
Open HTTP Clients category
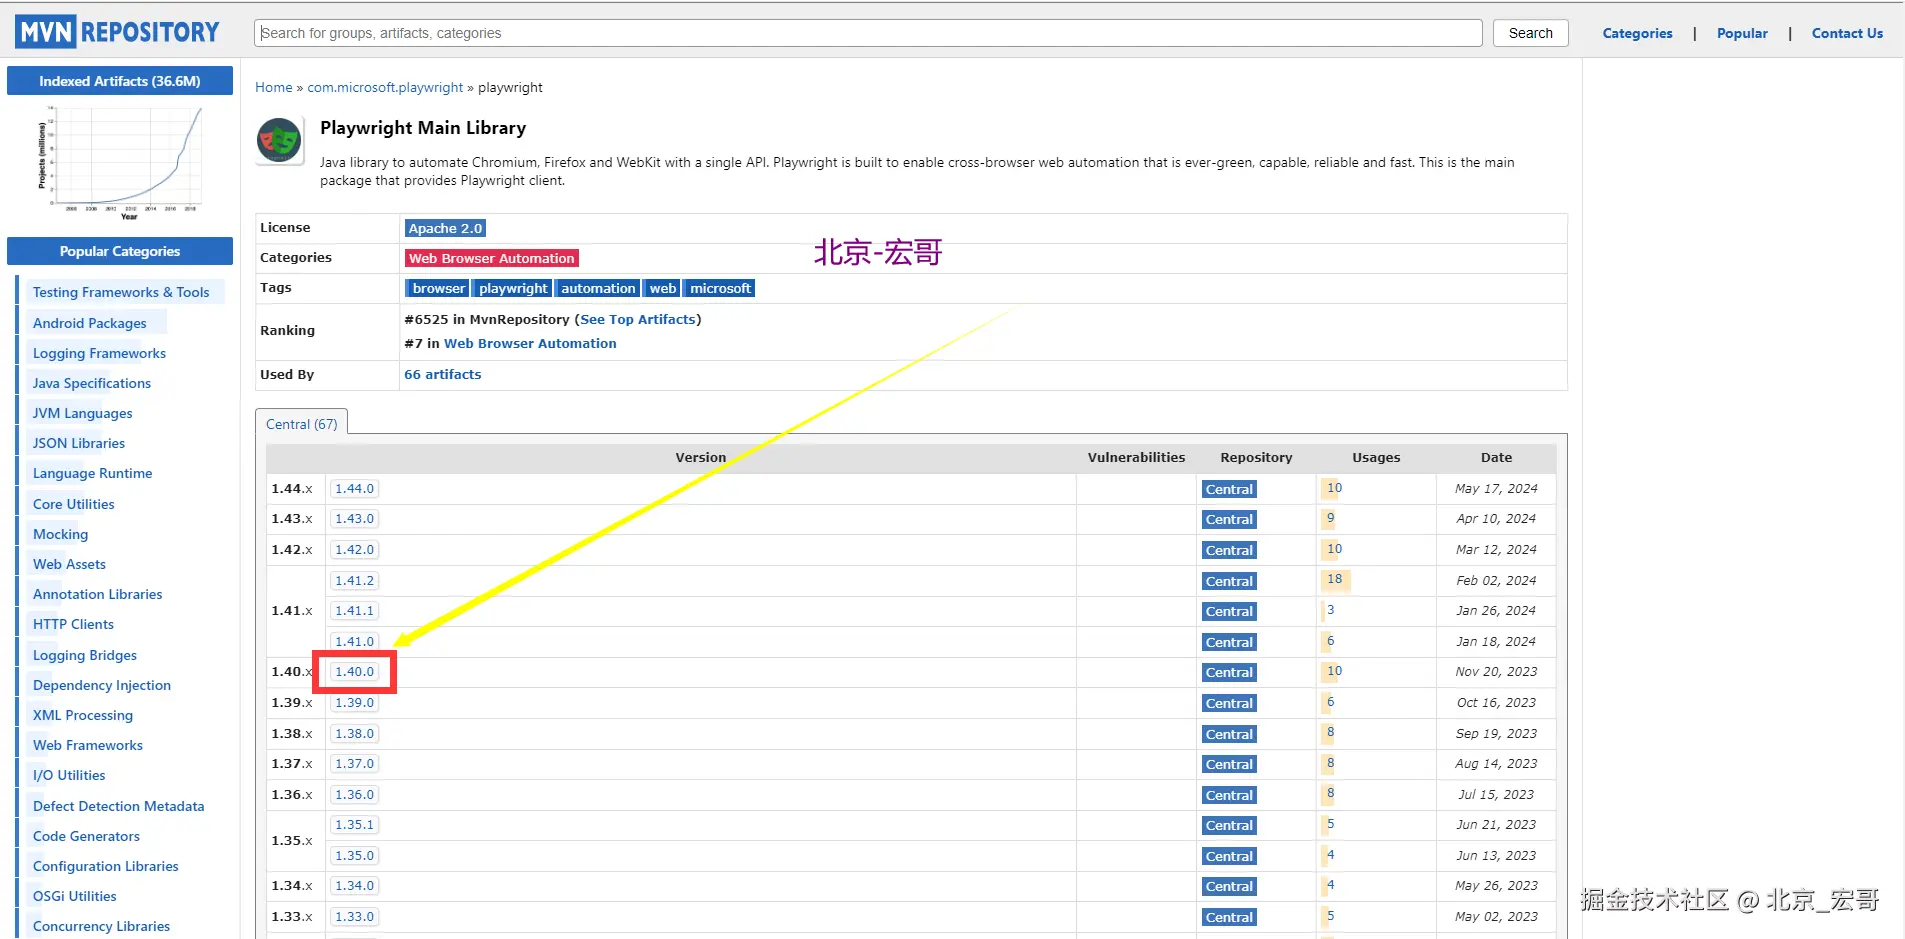[73, 624]
